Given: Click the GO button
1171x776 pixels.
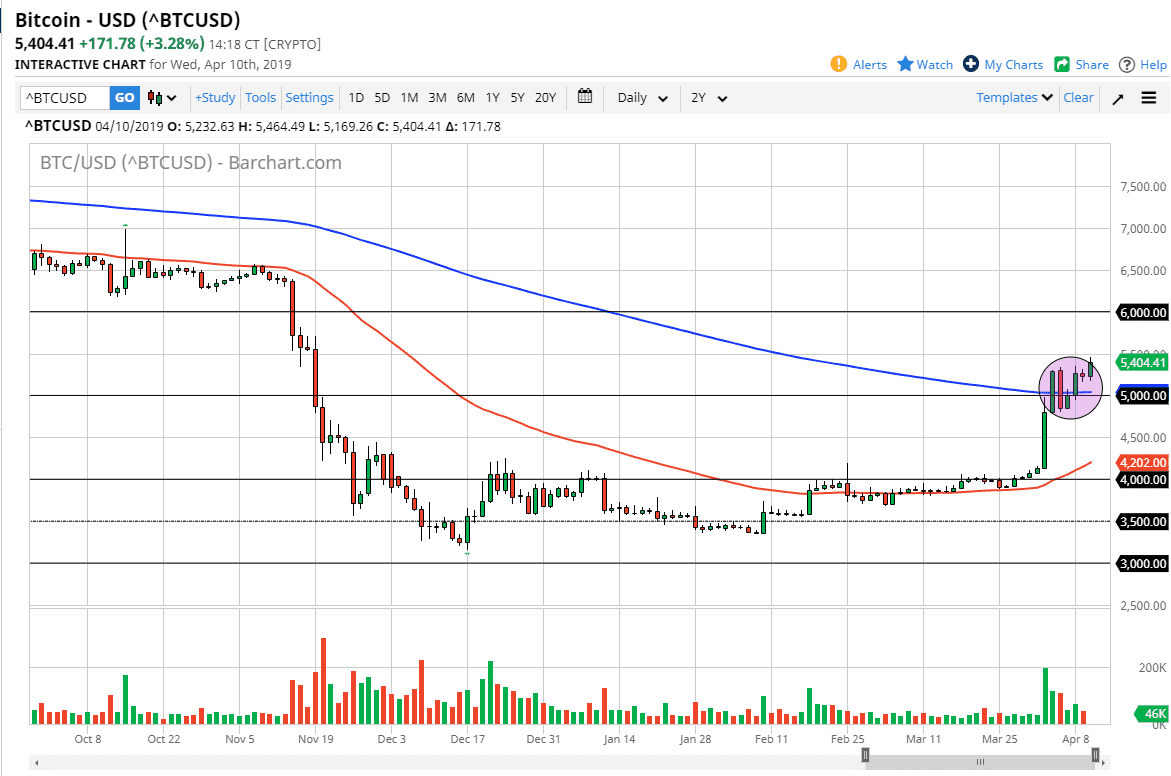Looking at the screenshot, I should coord(123,97).
